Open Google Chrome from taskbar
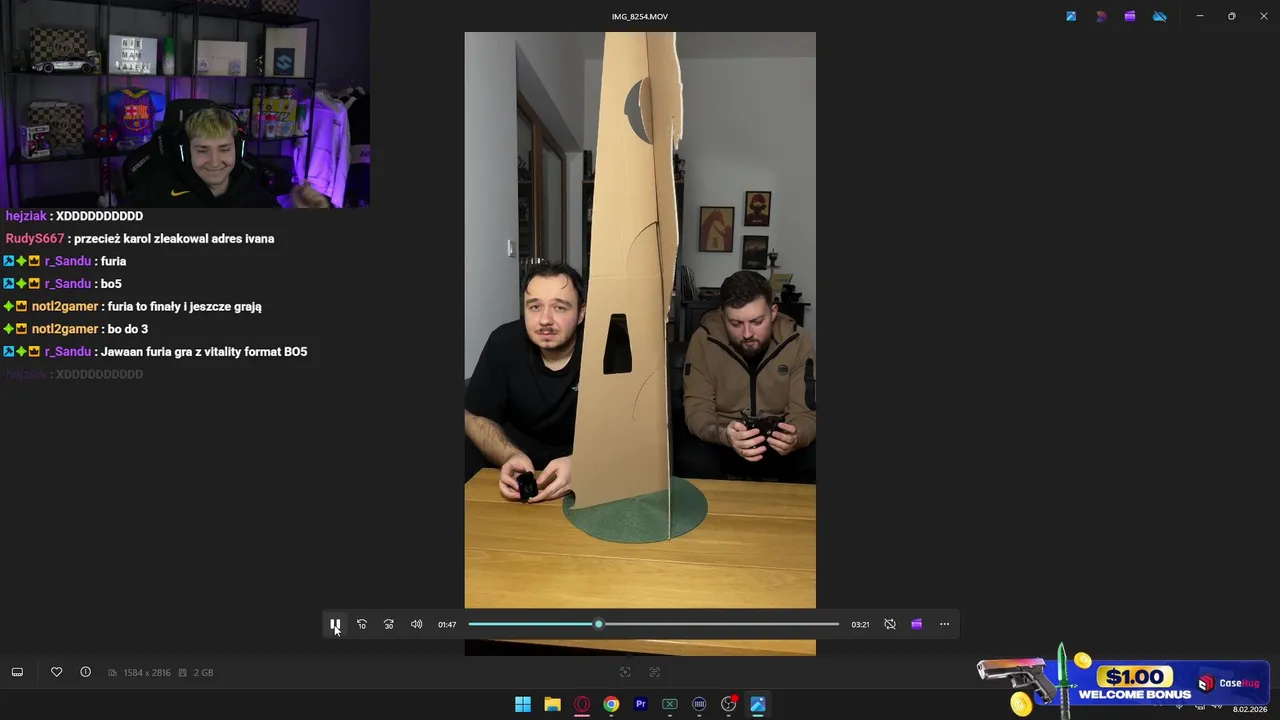Image resolution: width=1280 pixels, height=720 pixels. point(611,704)
